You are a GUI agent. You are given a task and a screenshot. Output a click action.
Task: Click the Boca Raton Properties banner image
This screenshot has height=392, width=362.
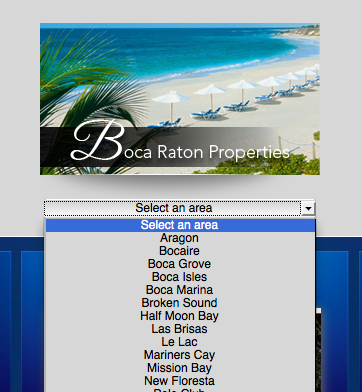(180, 99)
